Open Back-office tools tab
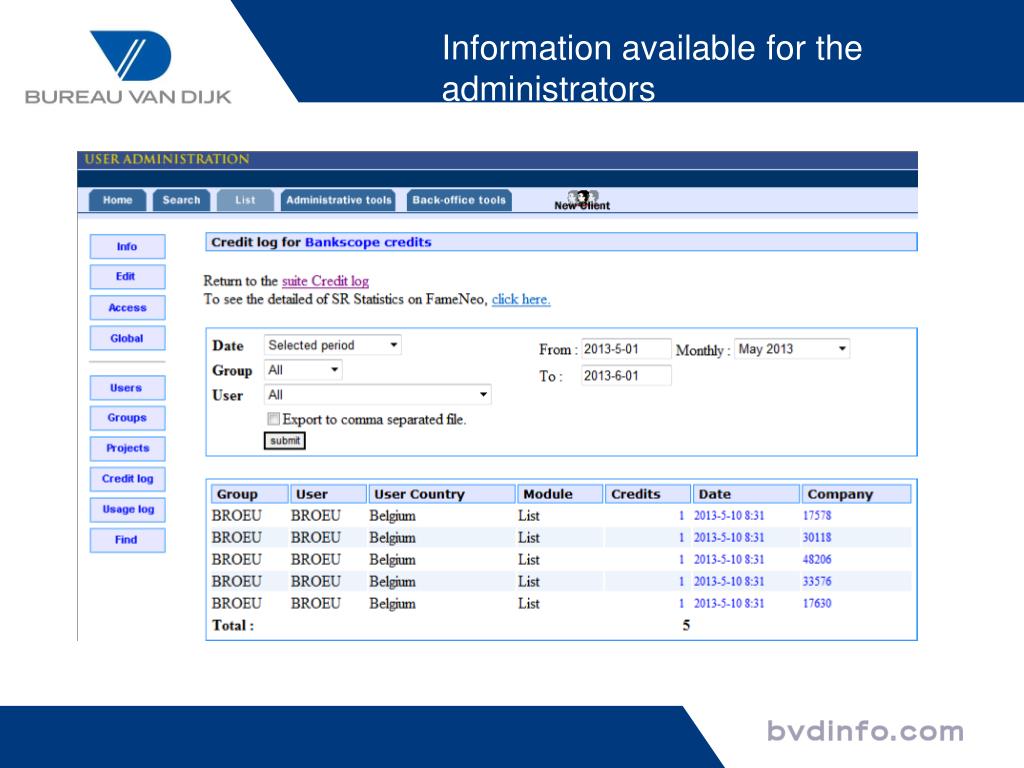The image size is (1024, 768). pos(459,200)
